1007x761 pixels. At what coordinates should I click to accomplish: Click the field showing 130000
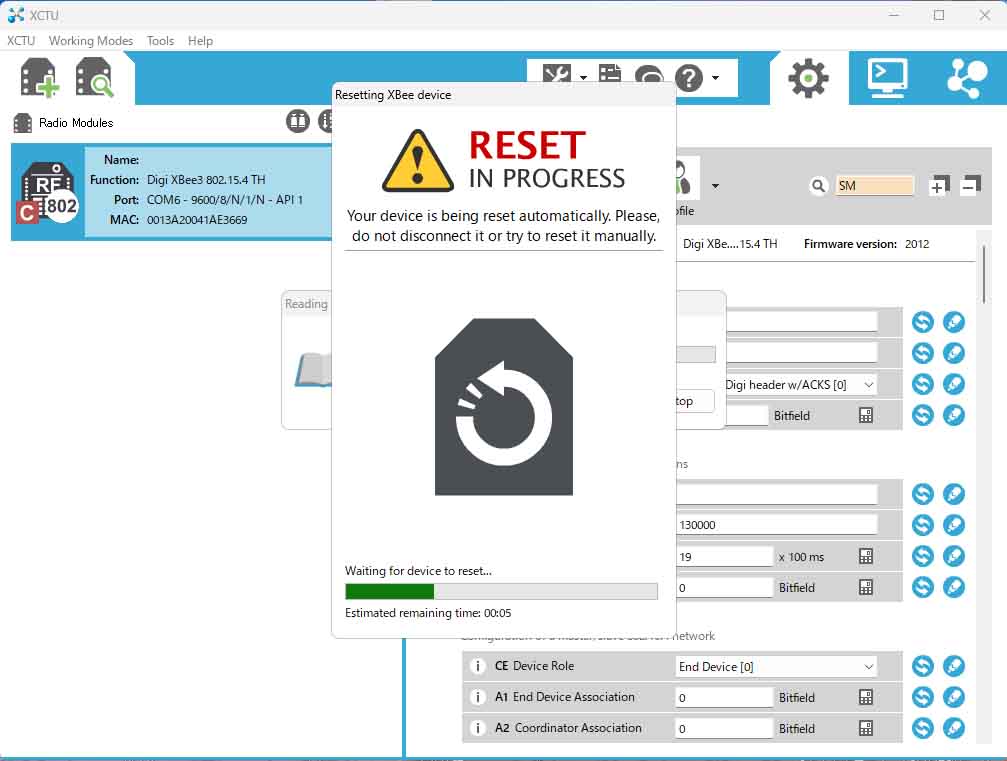point(776,525)
